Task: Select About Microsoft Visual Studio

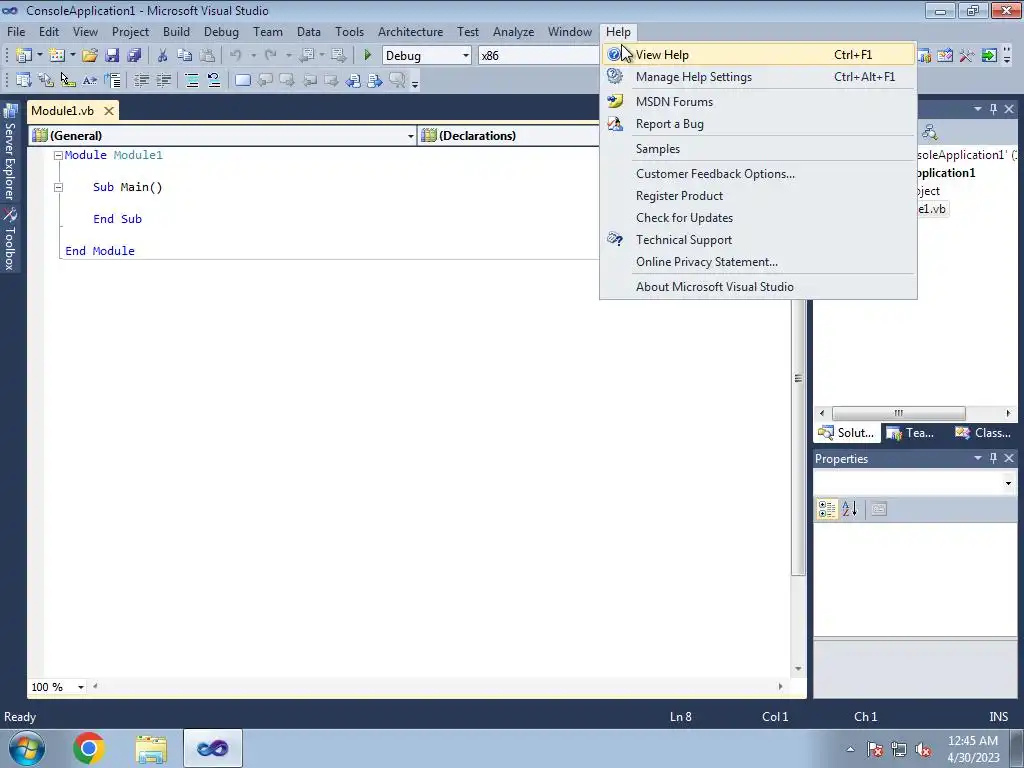Action: point(758,287)
